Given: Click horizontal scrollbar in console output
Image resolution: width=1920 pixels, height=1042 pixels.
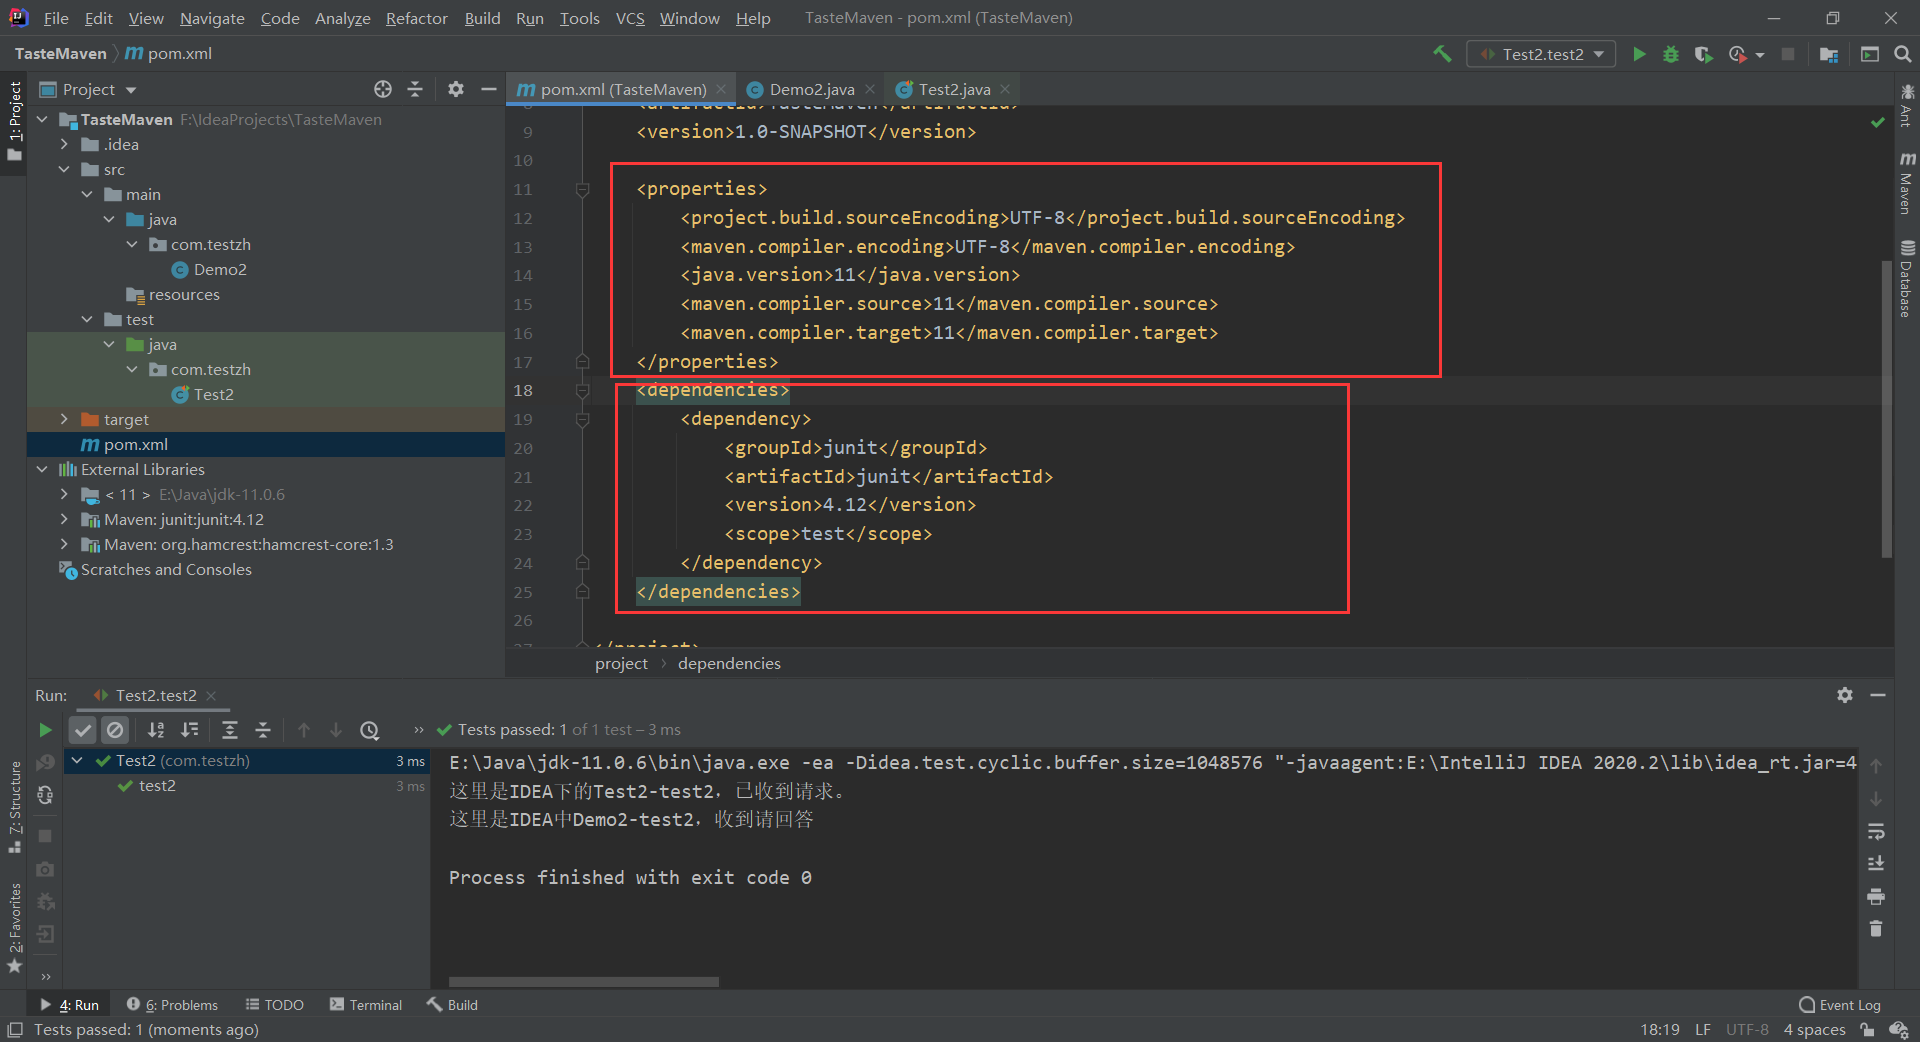Looking at the screenshot, I should point(584,981).
